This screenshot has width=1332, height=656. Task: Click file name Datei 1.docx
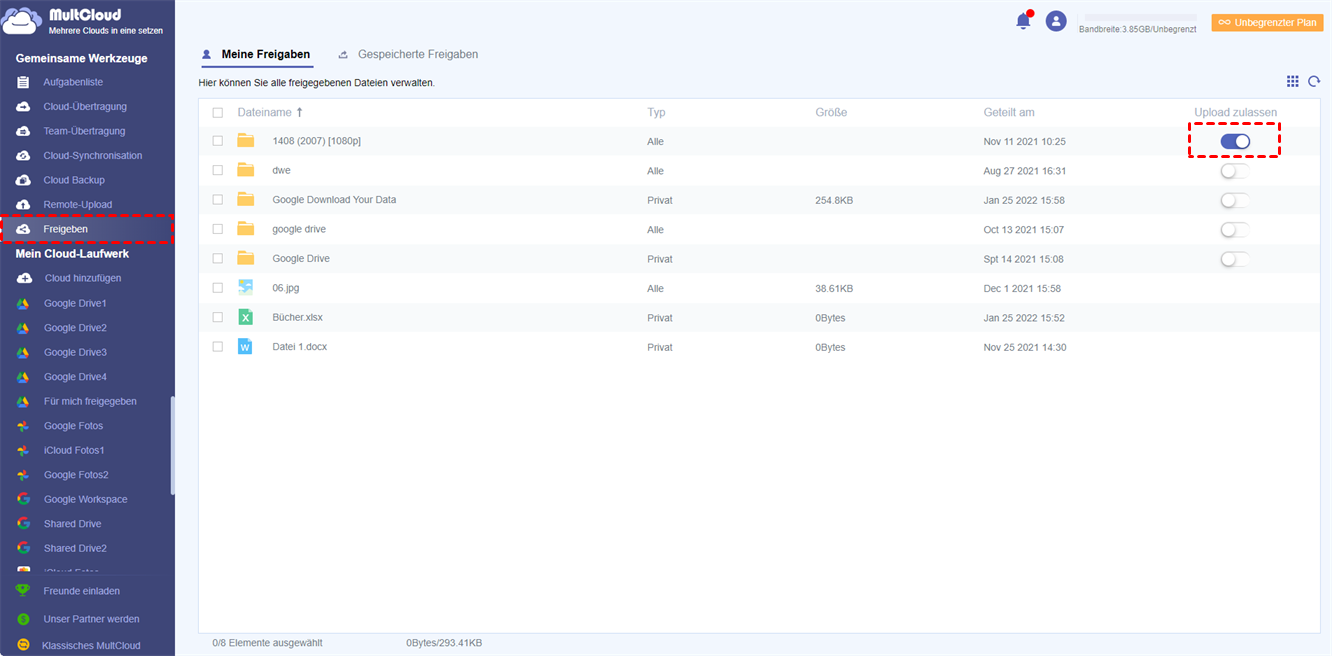299,347
